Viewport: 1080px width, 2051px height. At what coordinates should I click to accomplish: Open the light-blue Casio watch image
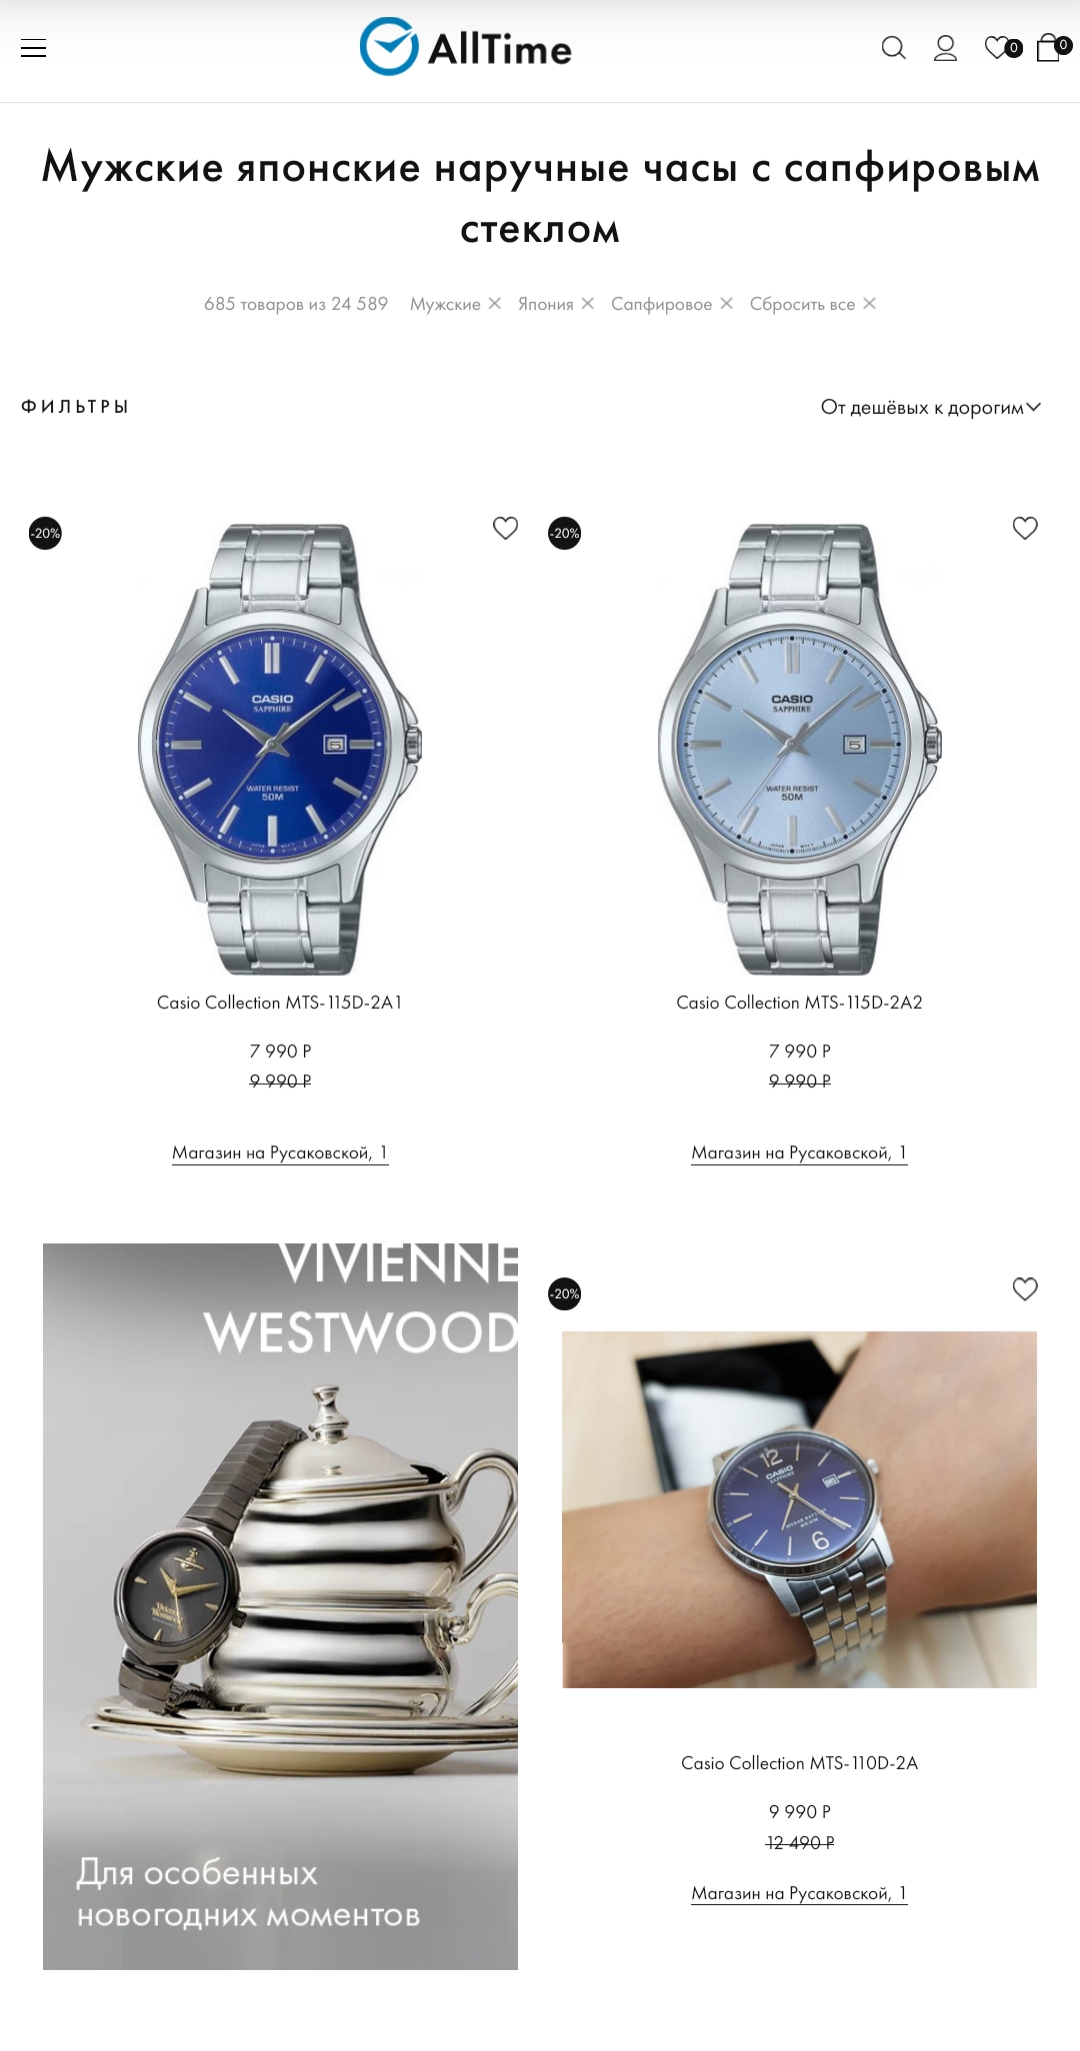(799, 748)
